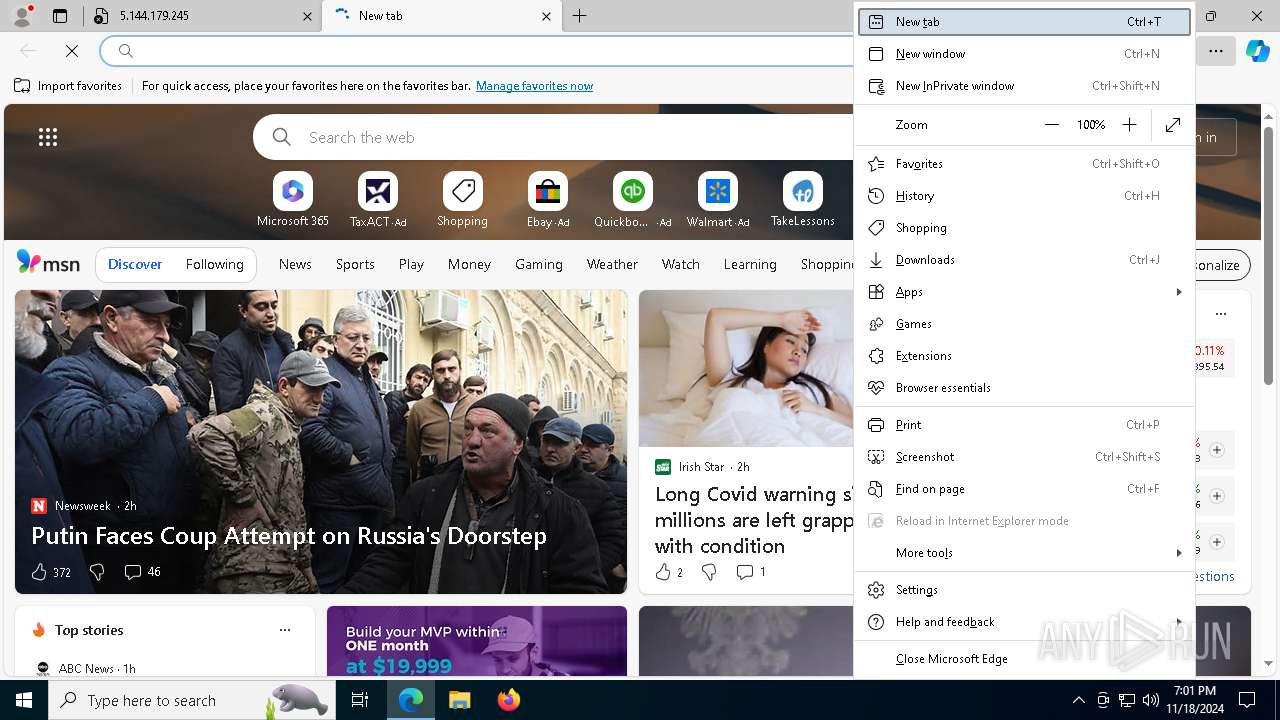Open Downloads from the menu
The image size is (1280, 720).
coord(1025,260)
